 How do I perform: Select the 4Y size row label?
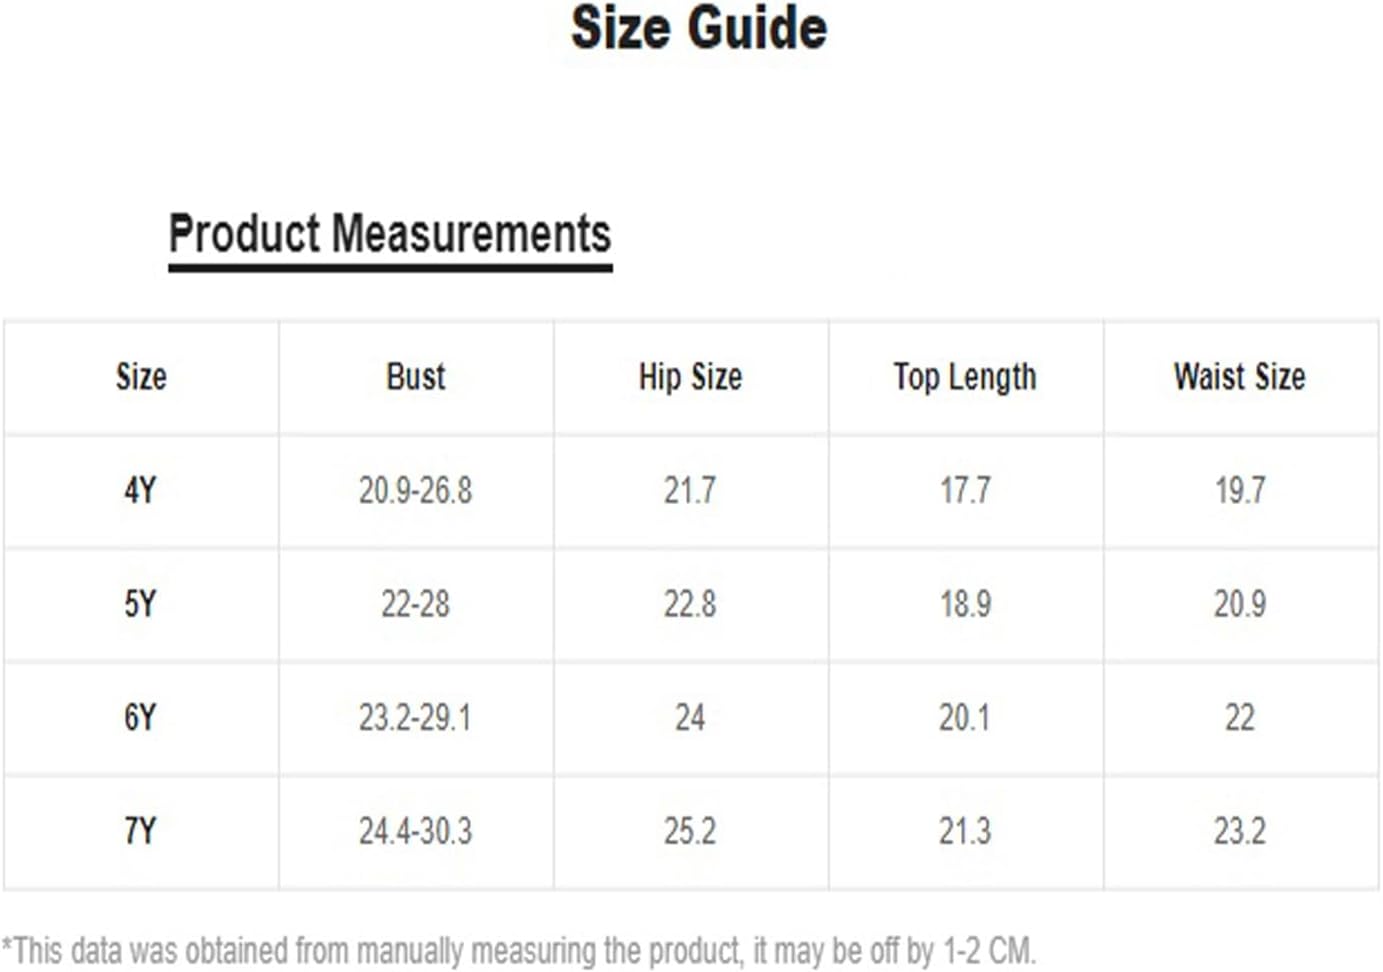pyautogui.click(x=140, y=491)
